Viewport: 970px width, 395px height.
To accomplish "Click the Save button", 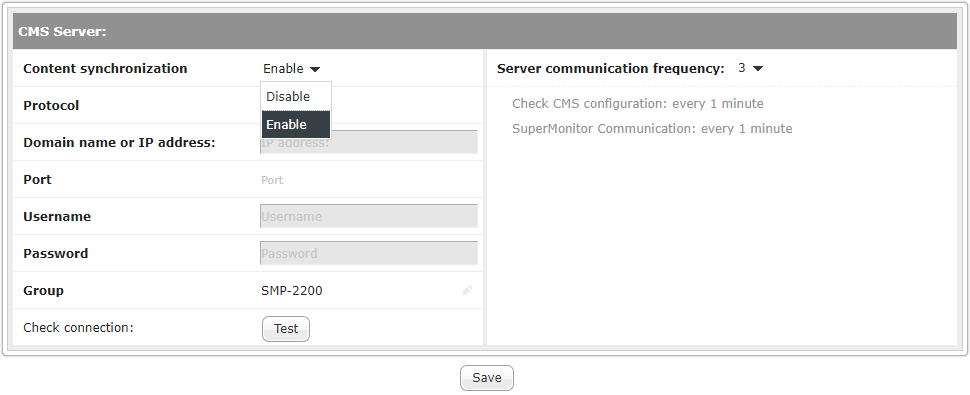I will (486, 378).
